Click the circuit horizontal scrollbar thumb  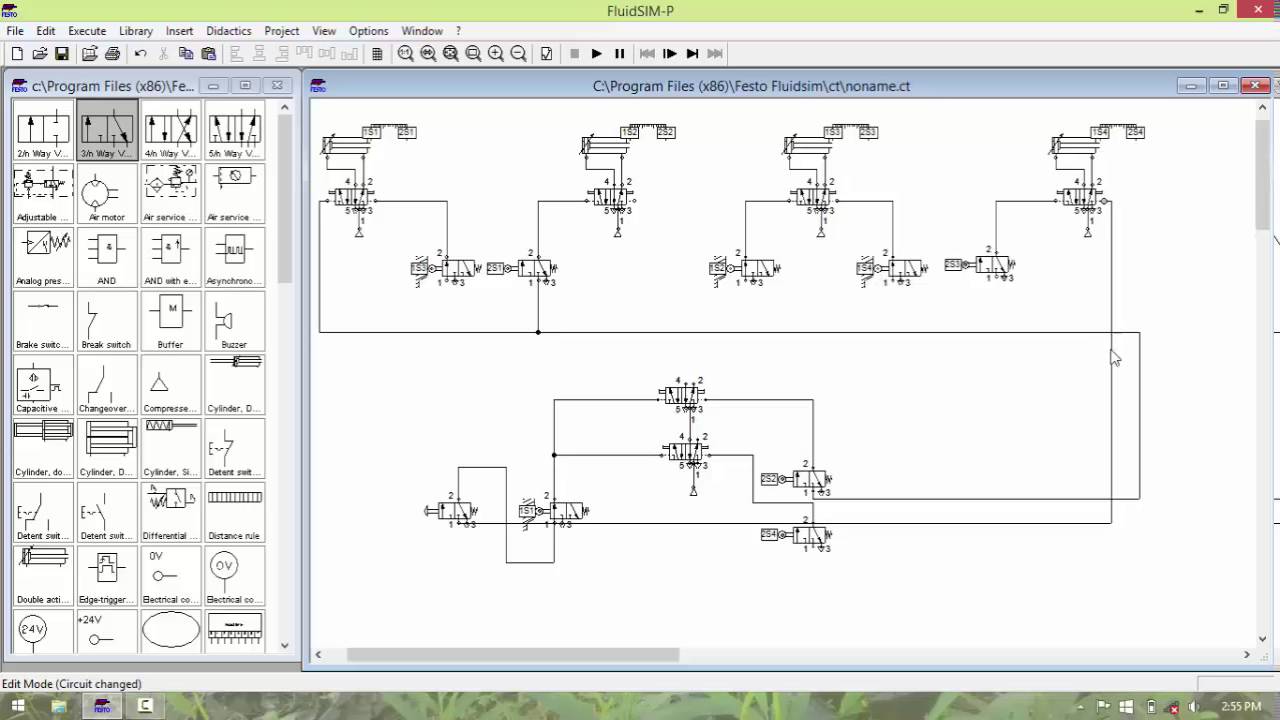(x=513, y=655)
